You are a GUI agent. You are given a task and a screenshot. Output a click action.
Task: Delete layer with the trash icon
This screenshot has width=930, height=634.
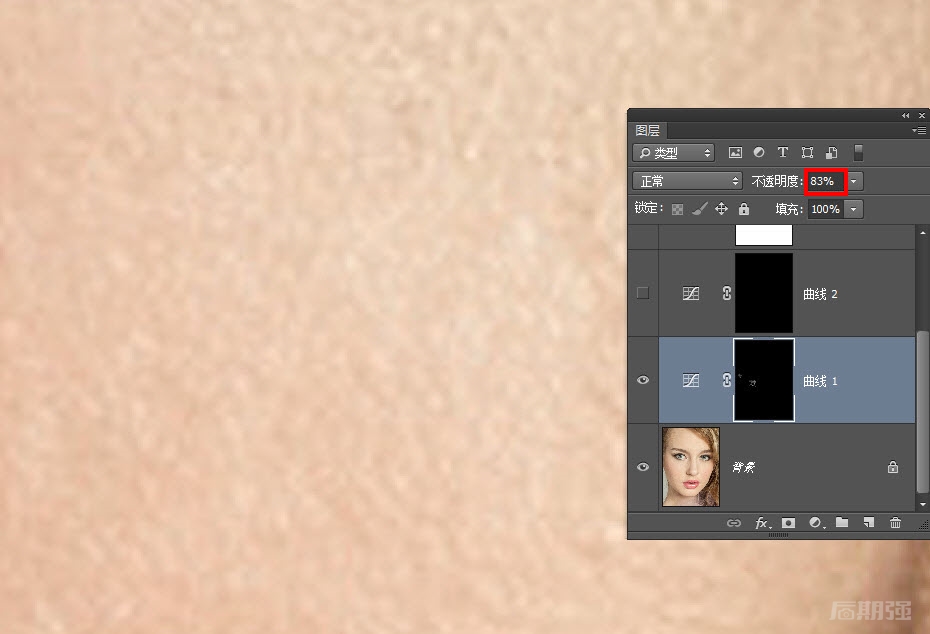[895, 523]
